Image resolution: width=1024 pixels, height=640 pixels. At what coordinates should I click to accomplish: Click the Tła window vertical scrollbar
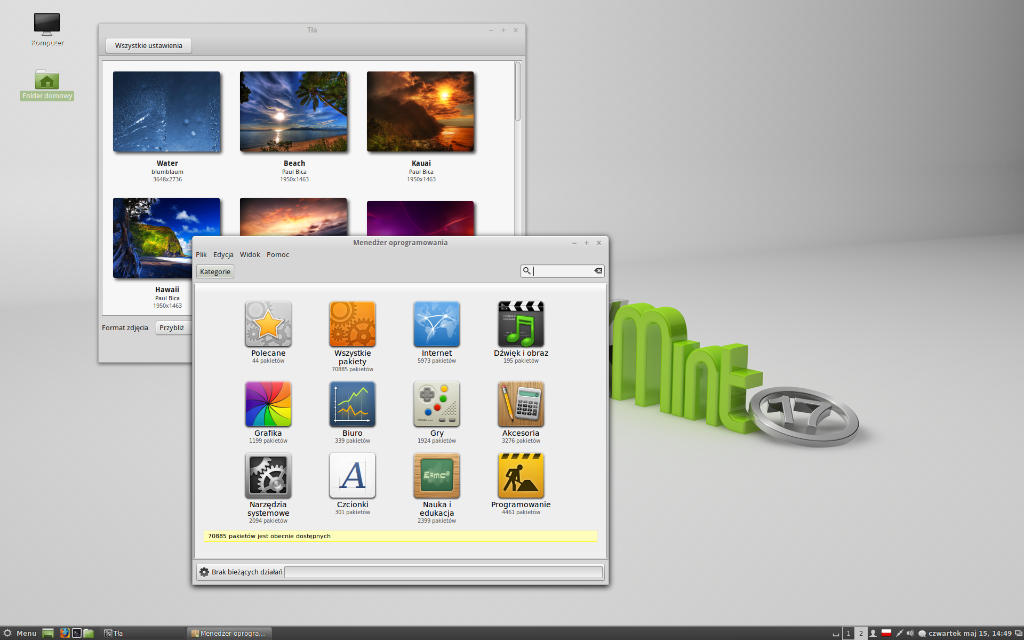click(517, 91)
